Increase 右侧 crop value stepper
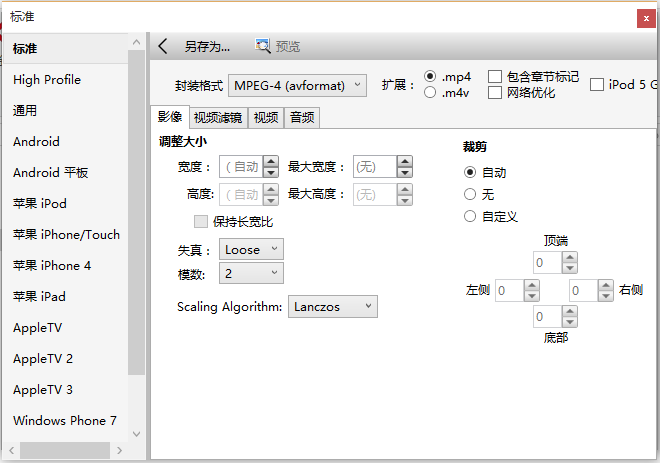The image size is (660, 463). [x=605, y=285]
